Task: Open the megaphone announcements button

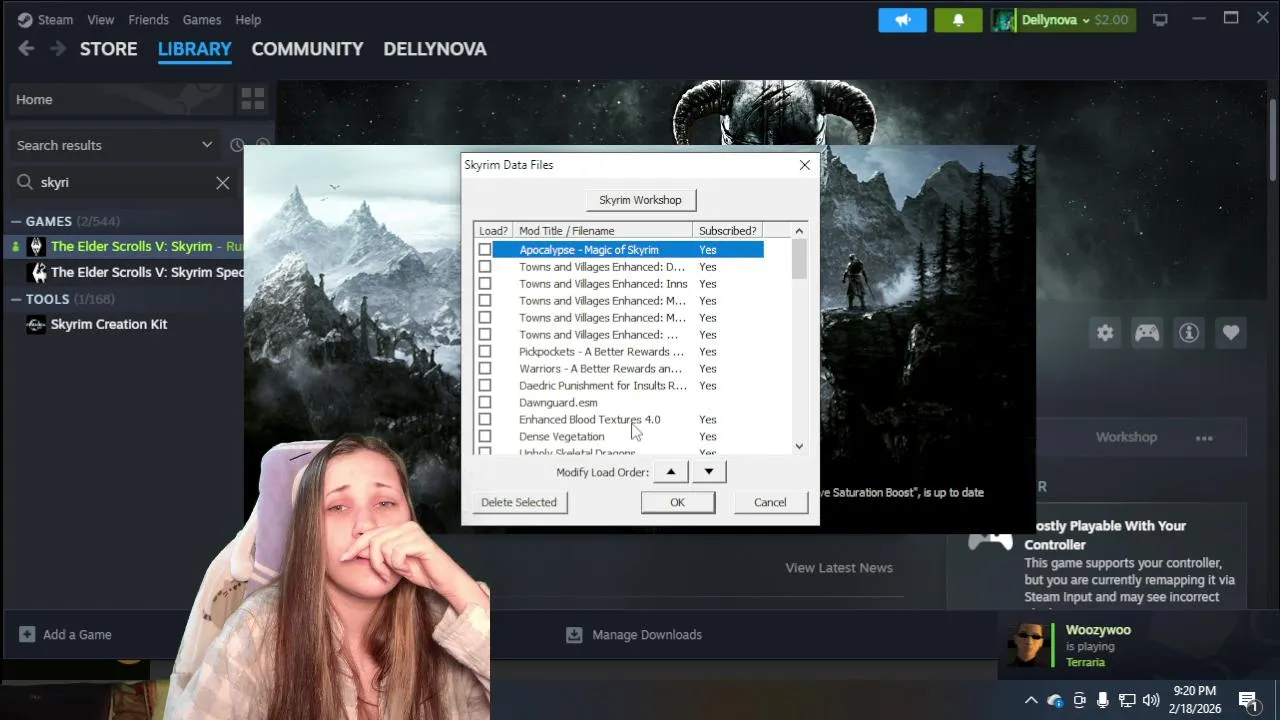Action: coord(903,19)
